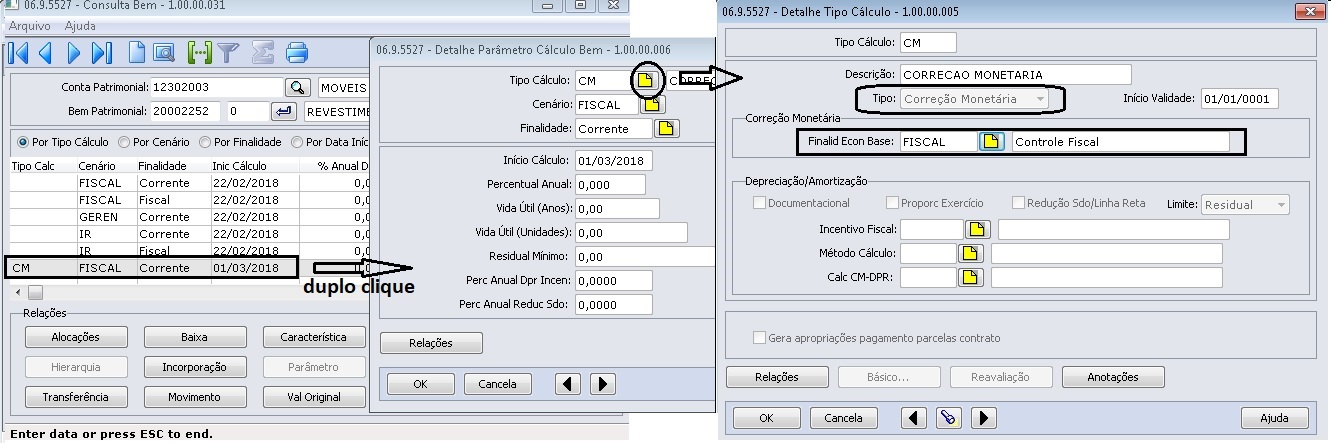Open yellow note zoom beside Incentivo Fiscal
The height and width of the screenshot is (443, 1331).
pyautogui.click(x=977, y=230)
